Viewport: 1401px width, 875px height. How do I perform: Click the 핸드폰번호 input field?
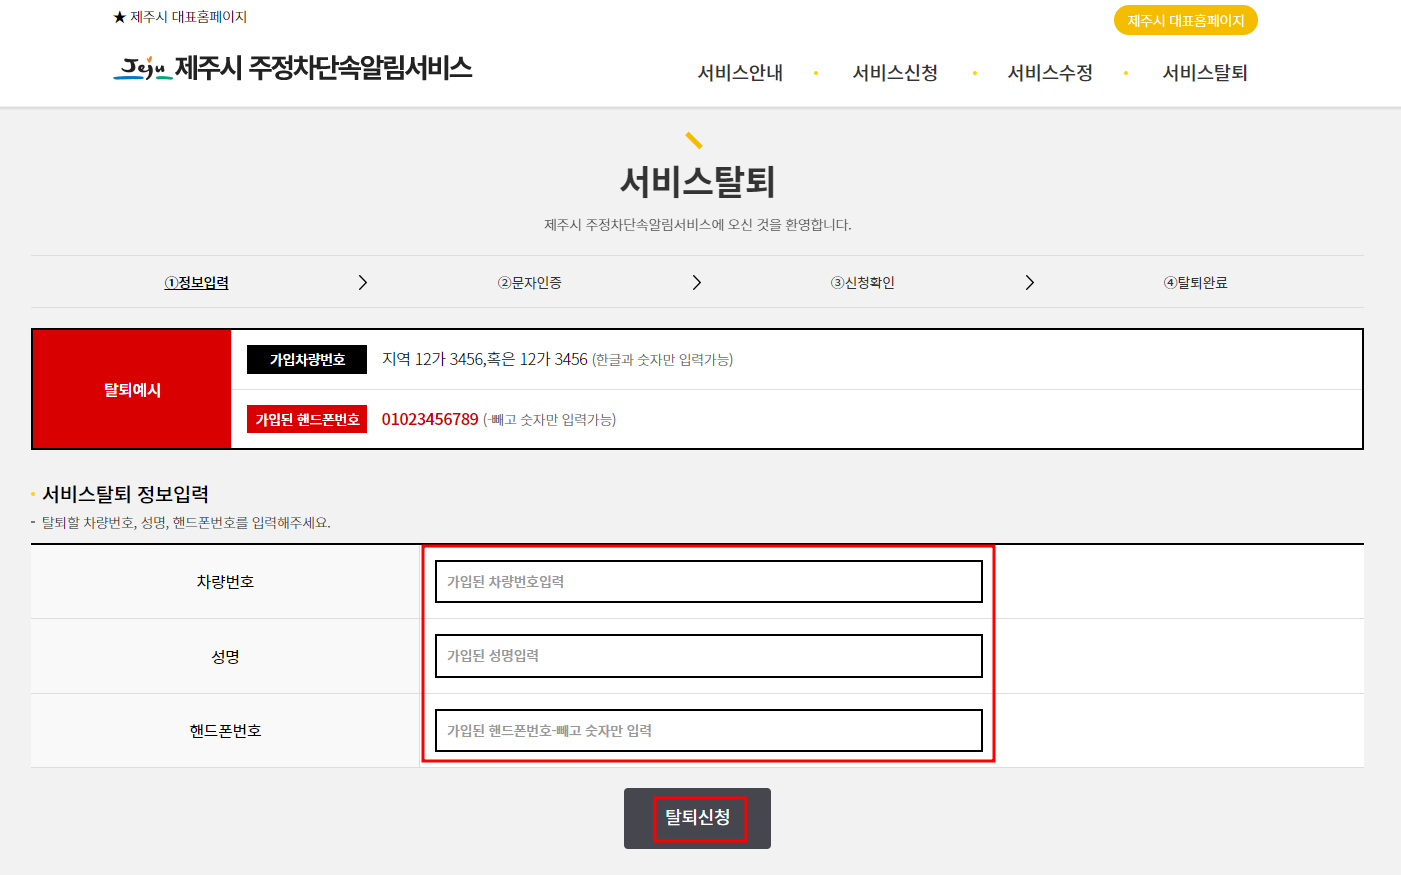coord(708,730)
